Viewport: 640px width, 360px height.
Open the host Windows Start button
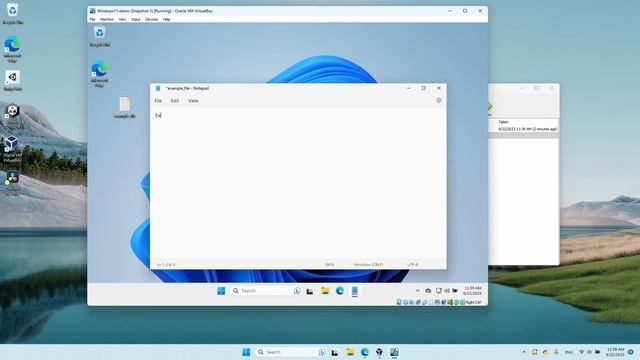click(246, 352)
